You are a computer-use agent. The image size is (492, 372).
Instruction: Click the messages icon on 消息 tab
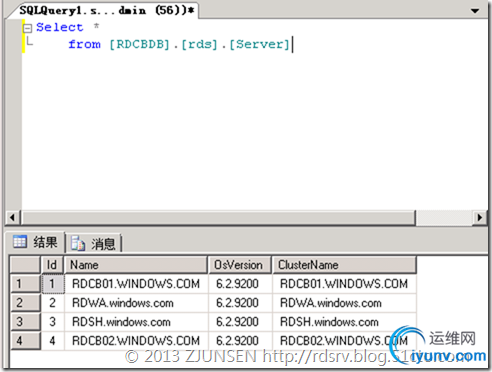pyautogui.click(x=78, y=243)
